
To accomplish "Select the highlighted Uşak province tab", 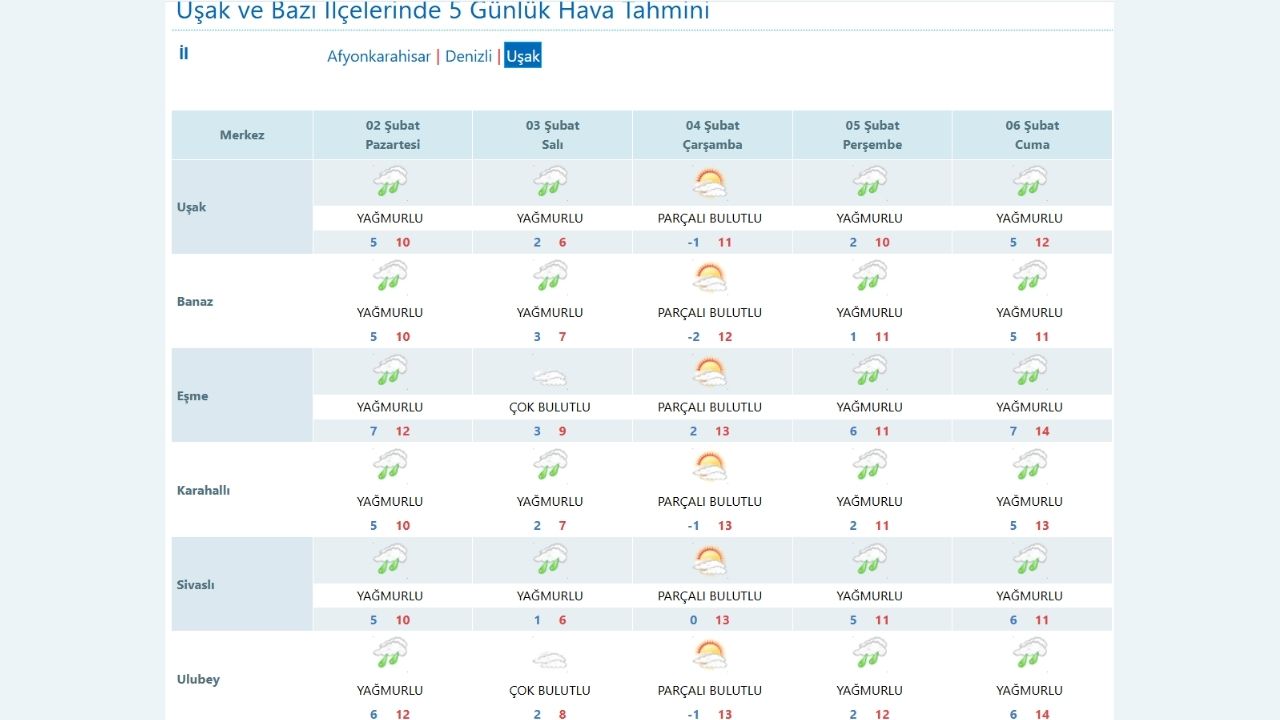I will point(523,57).
